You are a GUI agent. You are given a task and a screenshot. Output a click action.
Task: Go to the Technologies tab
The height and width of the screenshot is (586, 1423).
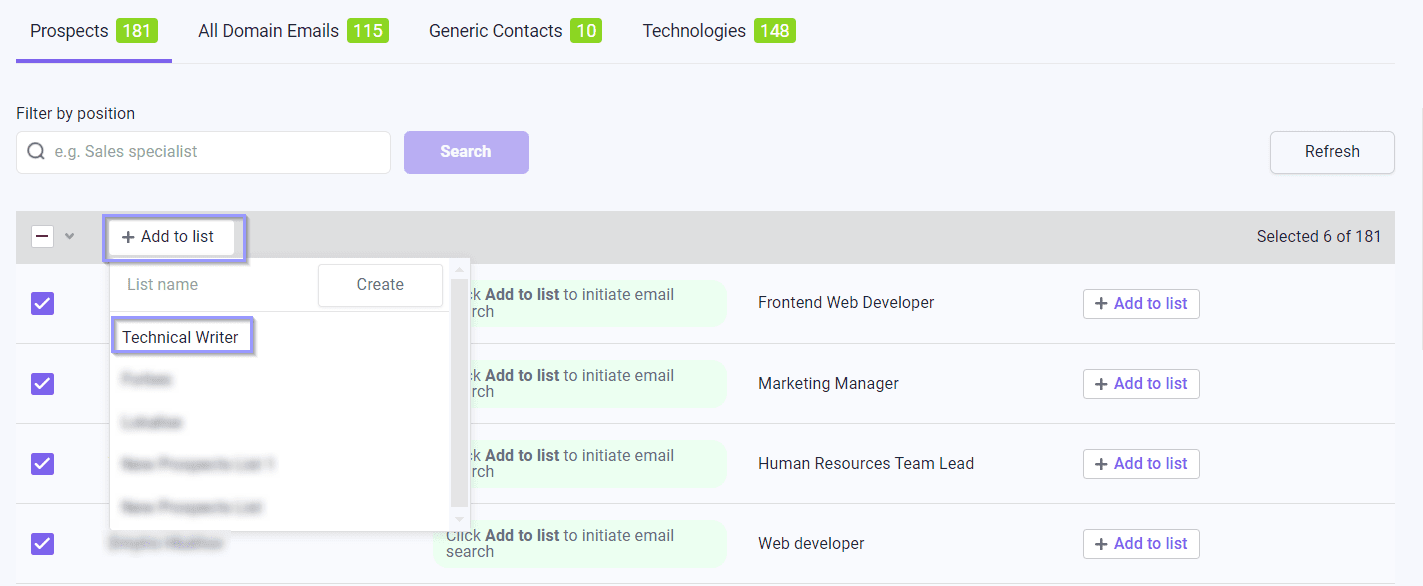717,31
